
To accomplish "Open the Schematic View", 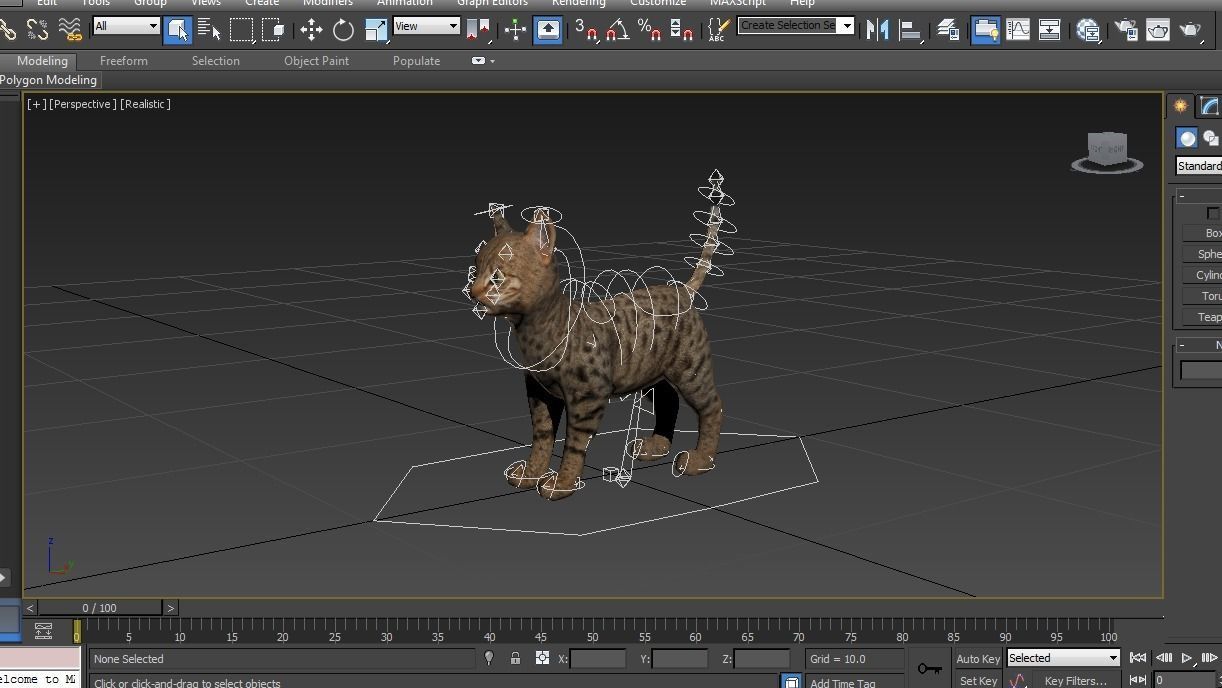I will tap(1049, 30).
